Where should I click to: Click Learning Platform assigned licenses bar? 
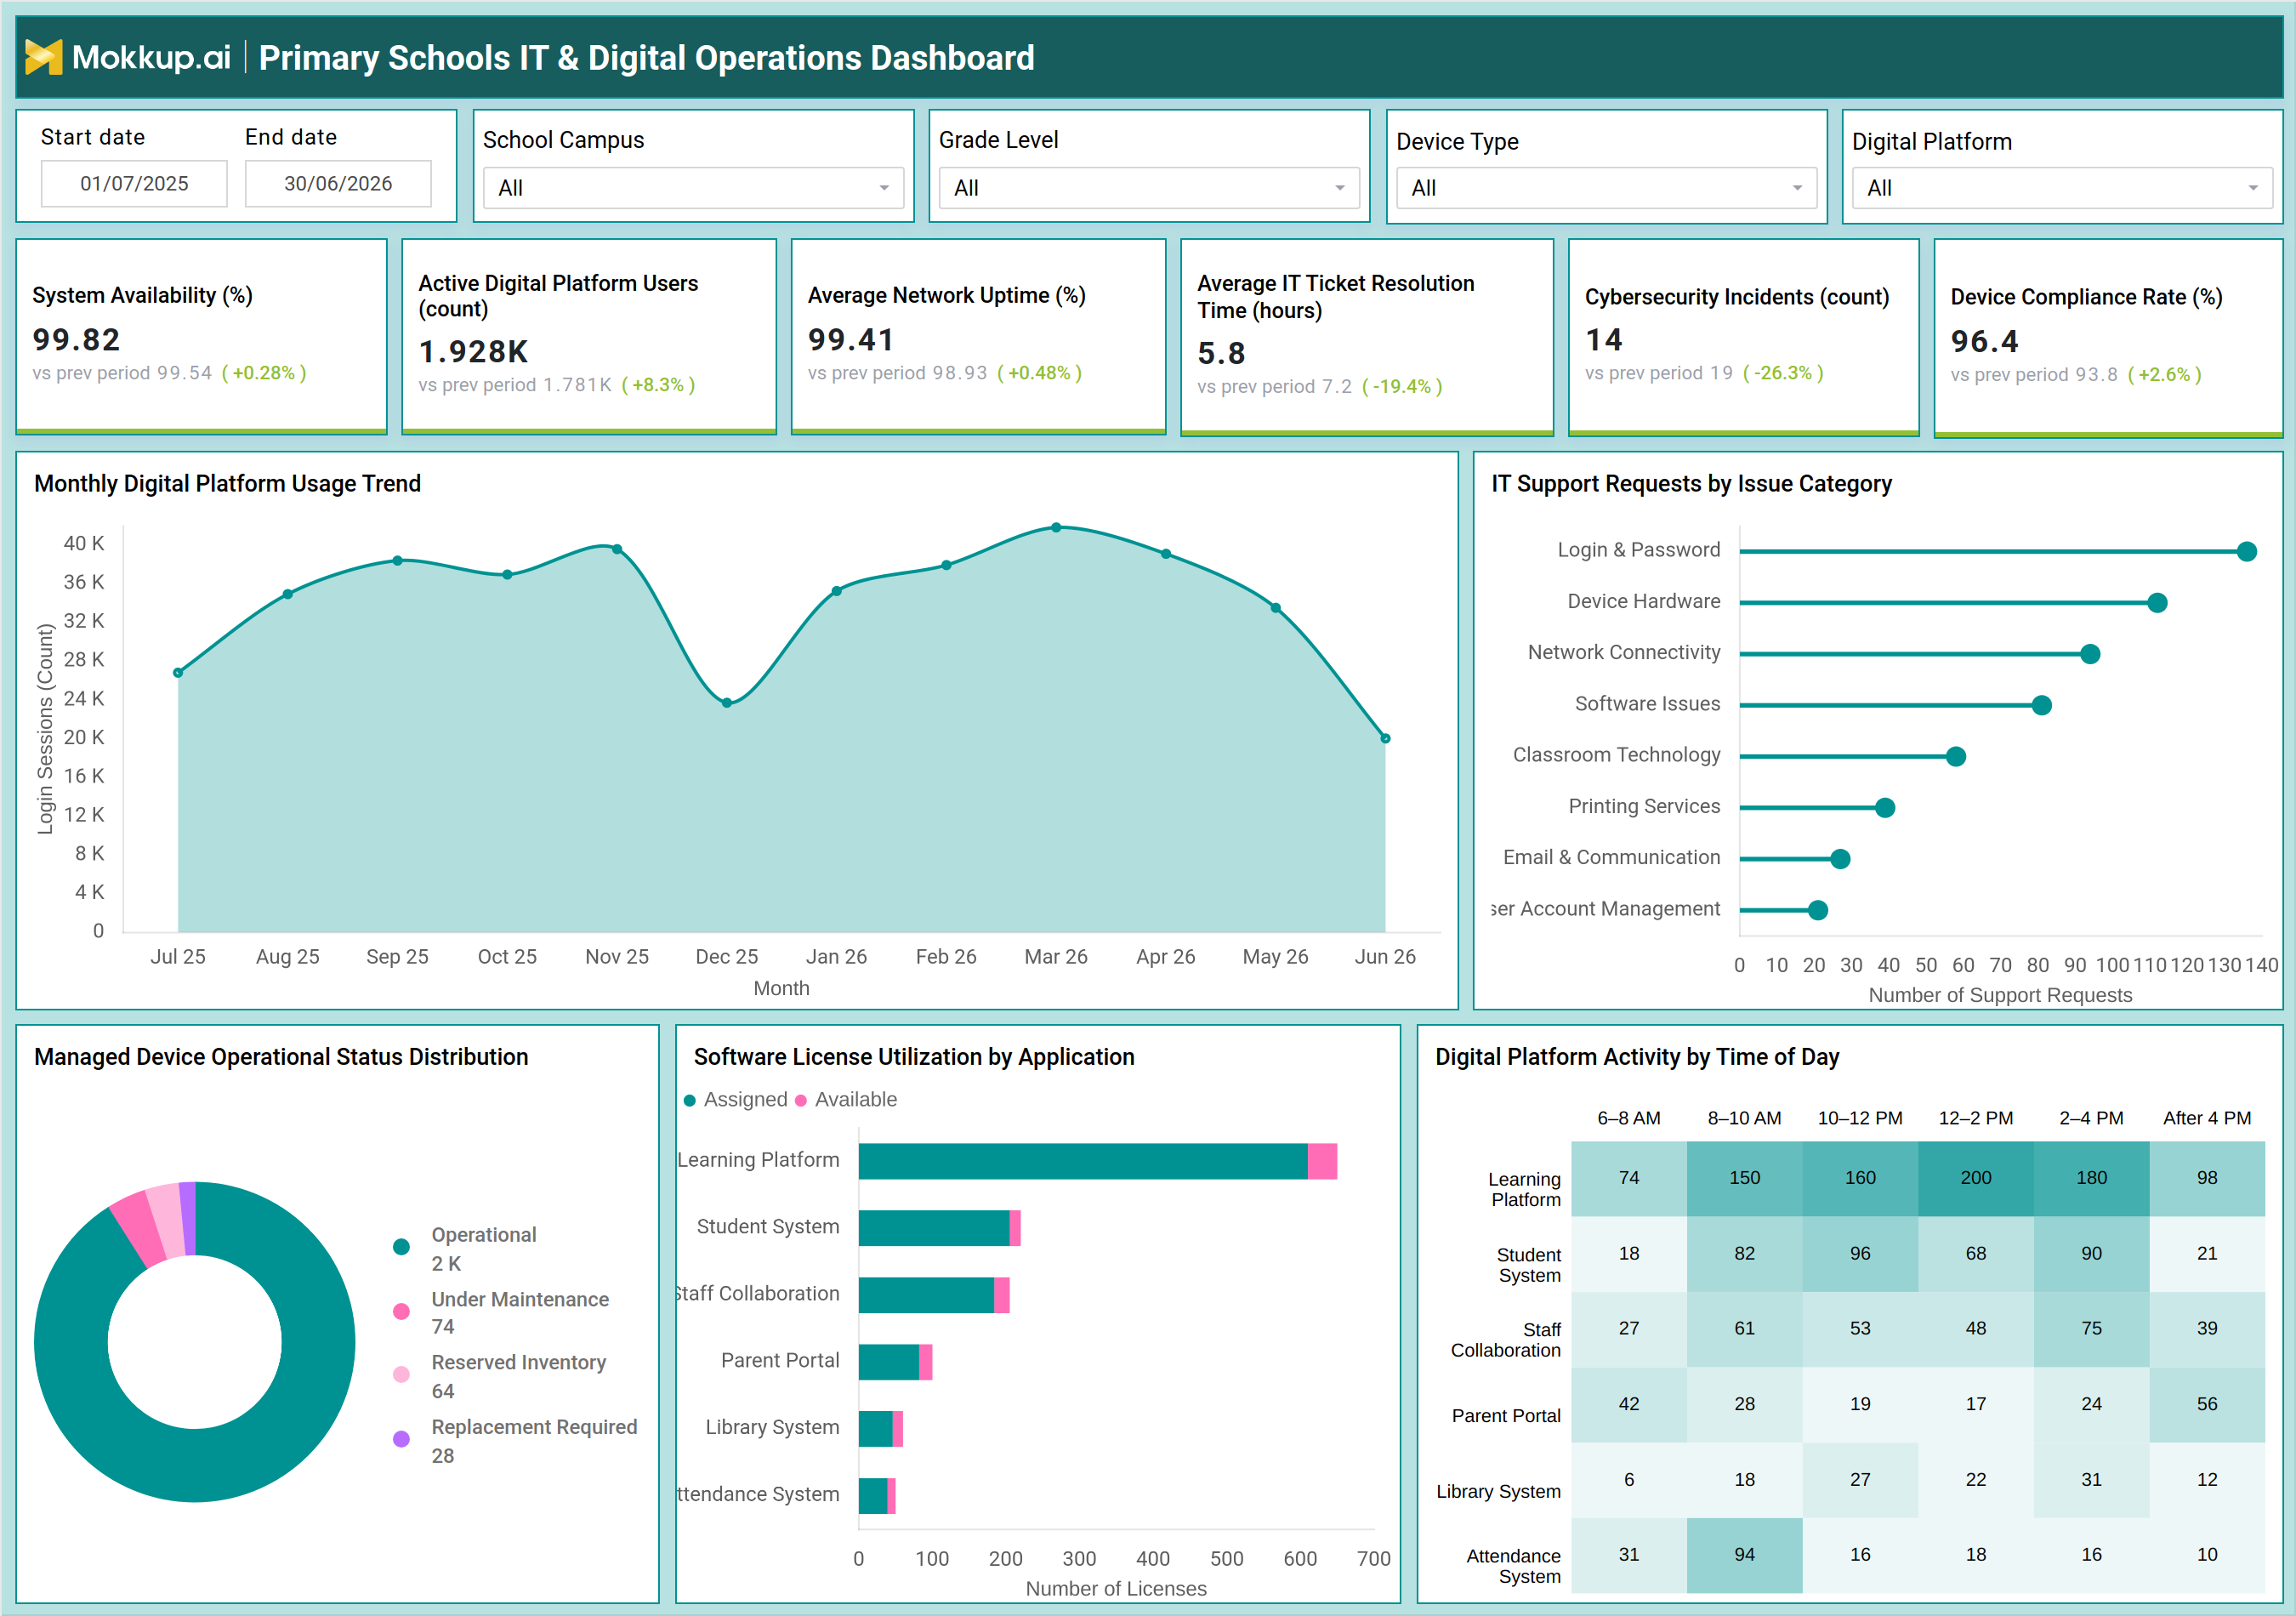tap(1083, 1161)
